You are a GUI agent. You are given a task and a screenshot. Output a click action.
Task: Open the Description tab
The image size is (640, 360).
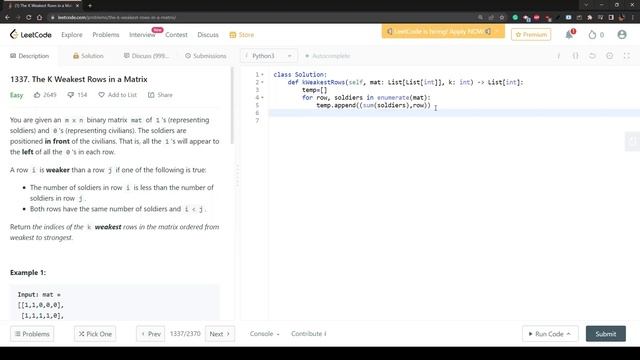click(x=29, y=56)
